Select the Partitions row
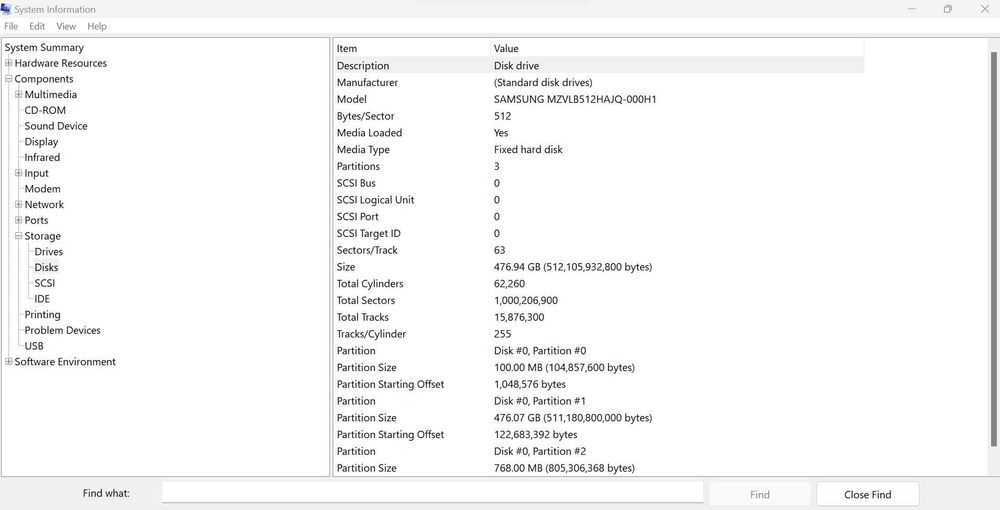The width and height of the screenshot is (1000, 510). [599, 166]
